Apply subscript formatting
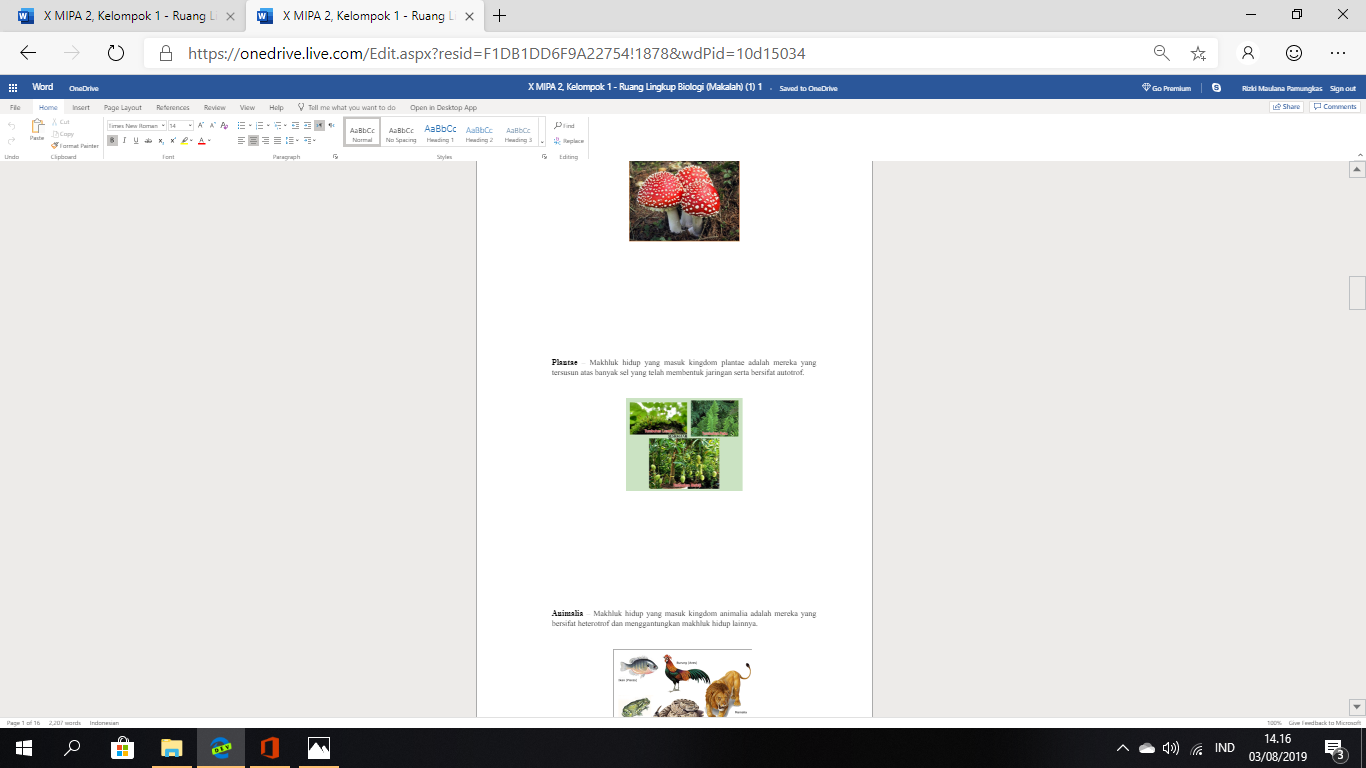The image size is (1366, 768). (161, 141)
